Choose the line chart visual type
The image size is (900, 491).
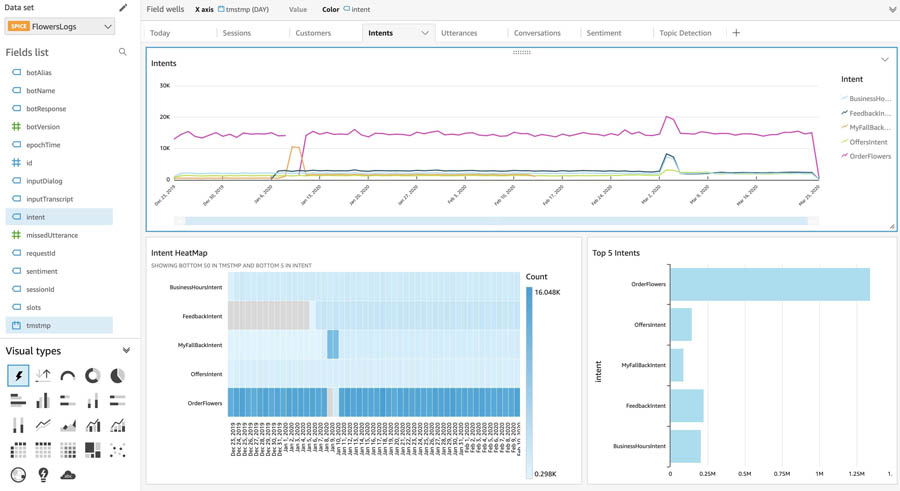click(43, 425)
